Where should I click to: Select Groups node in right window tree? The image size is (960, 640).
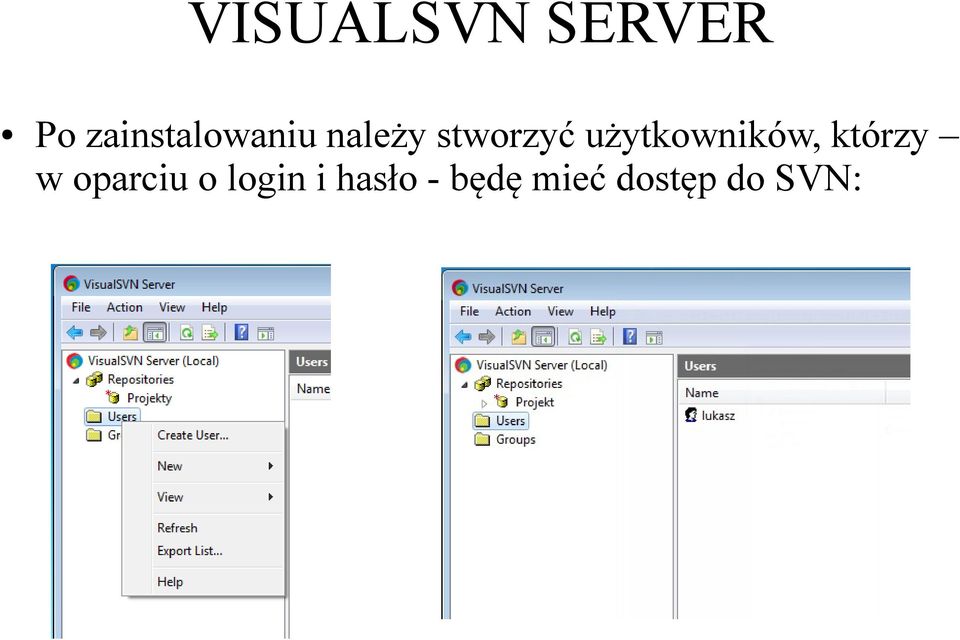click(516, 439)
